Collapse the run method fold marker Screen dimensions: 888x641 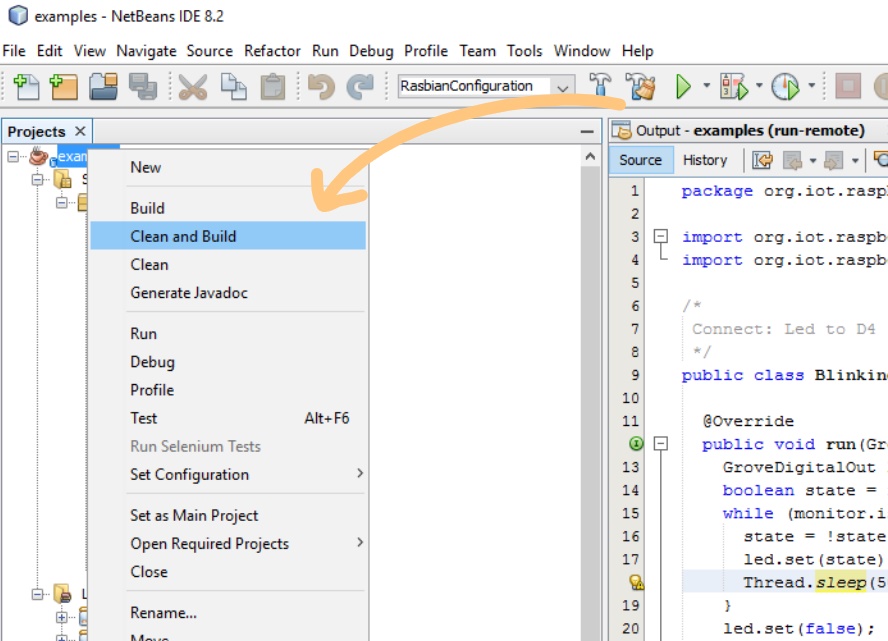point(660,443)
